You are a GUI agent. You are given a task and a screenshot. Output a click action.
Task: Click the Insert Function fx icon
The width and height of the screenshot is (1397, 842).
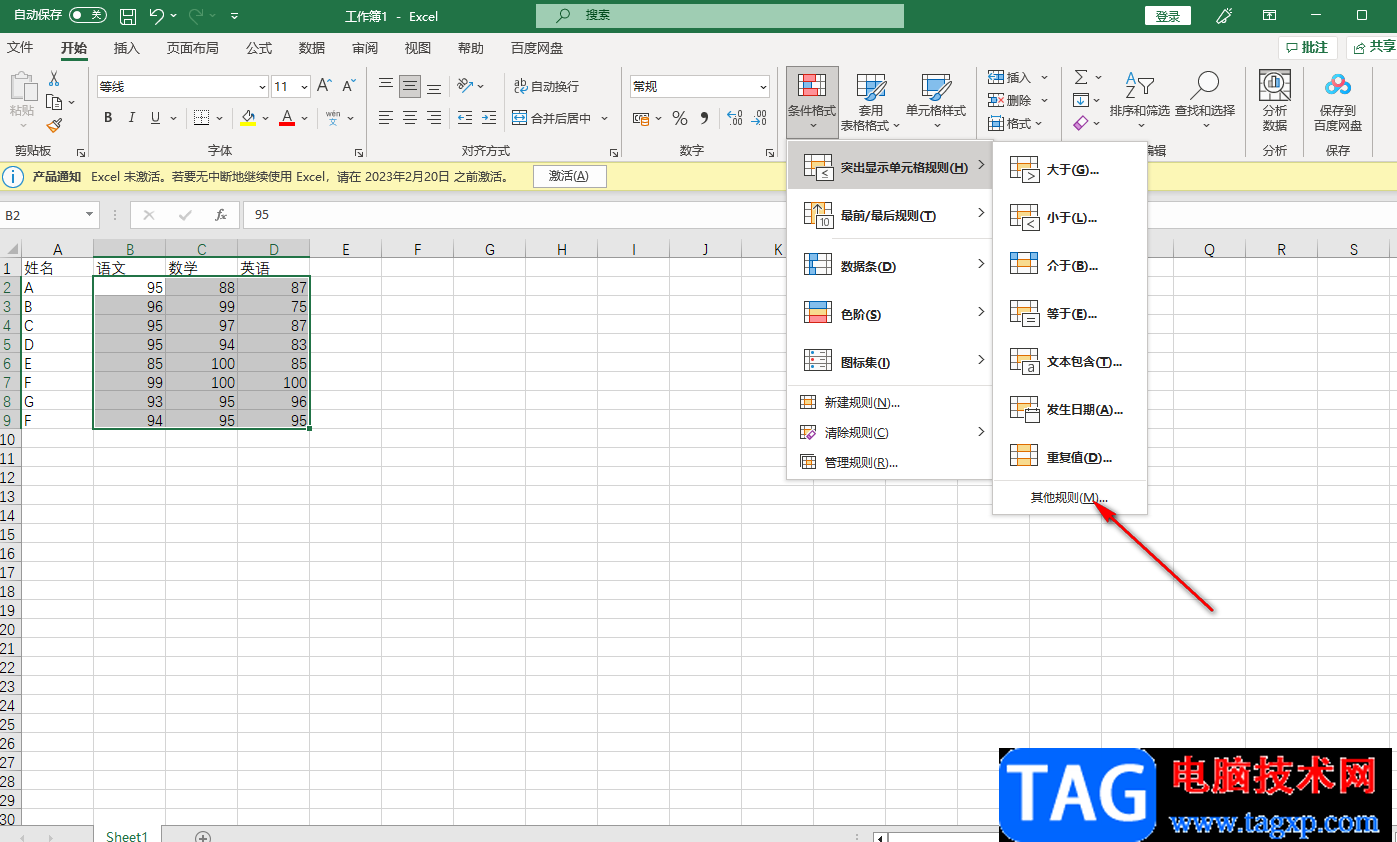tap(221, 215)
